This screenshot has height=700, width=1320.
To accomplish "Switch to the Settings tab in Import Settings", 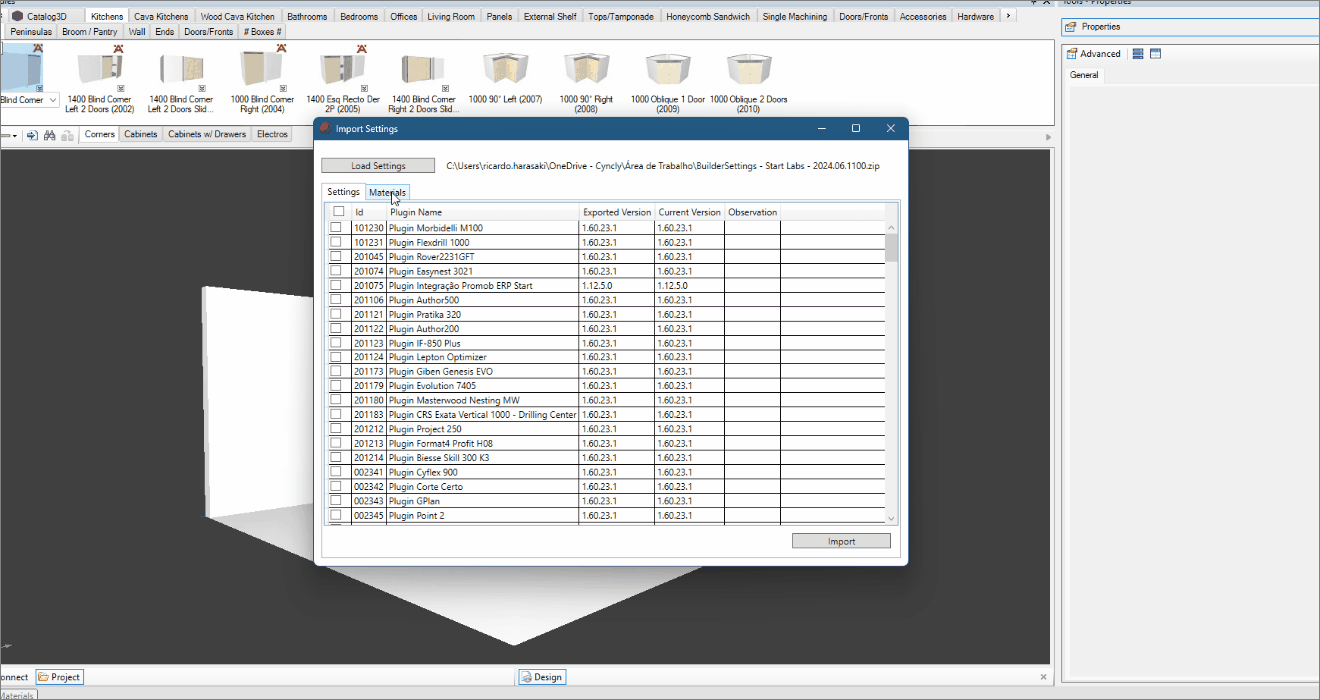I will [x=343, y=192].
